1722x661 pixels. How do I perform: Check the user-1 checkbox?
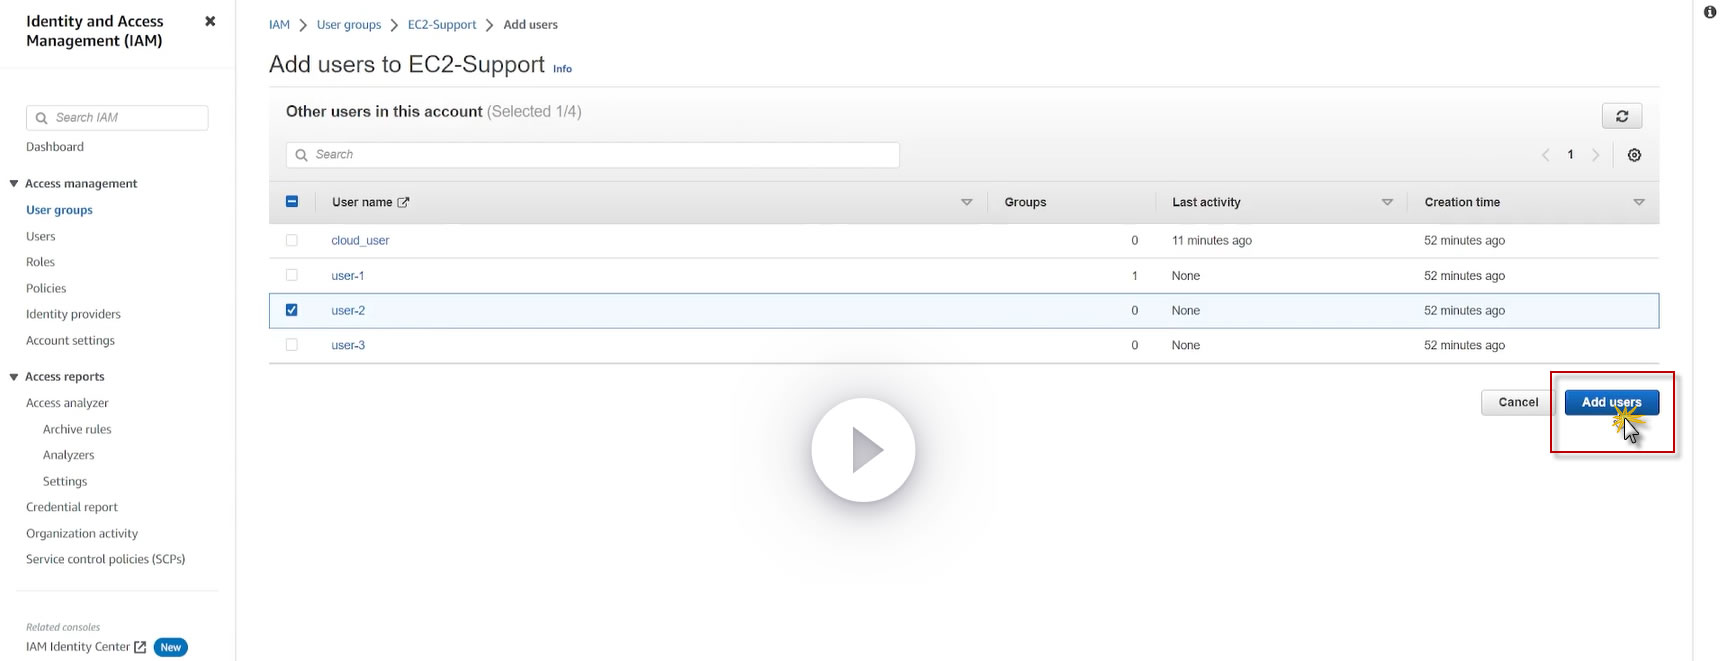tap(292, 275)
